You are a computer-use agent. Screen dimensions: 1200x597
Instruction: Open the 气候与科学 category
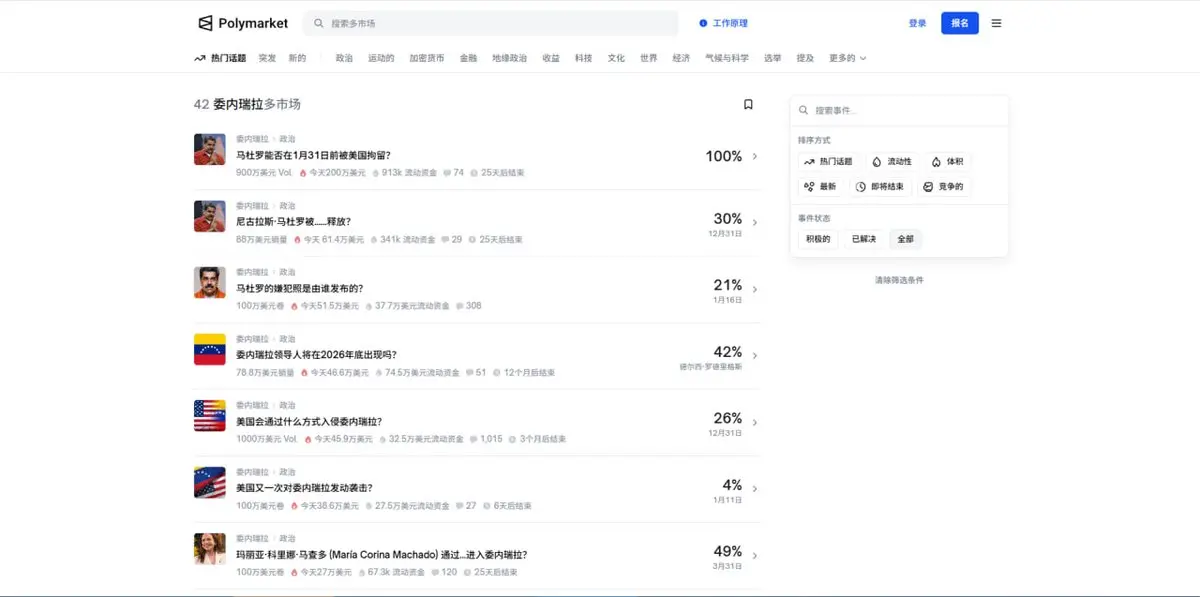[727, 58]
